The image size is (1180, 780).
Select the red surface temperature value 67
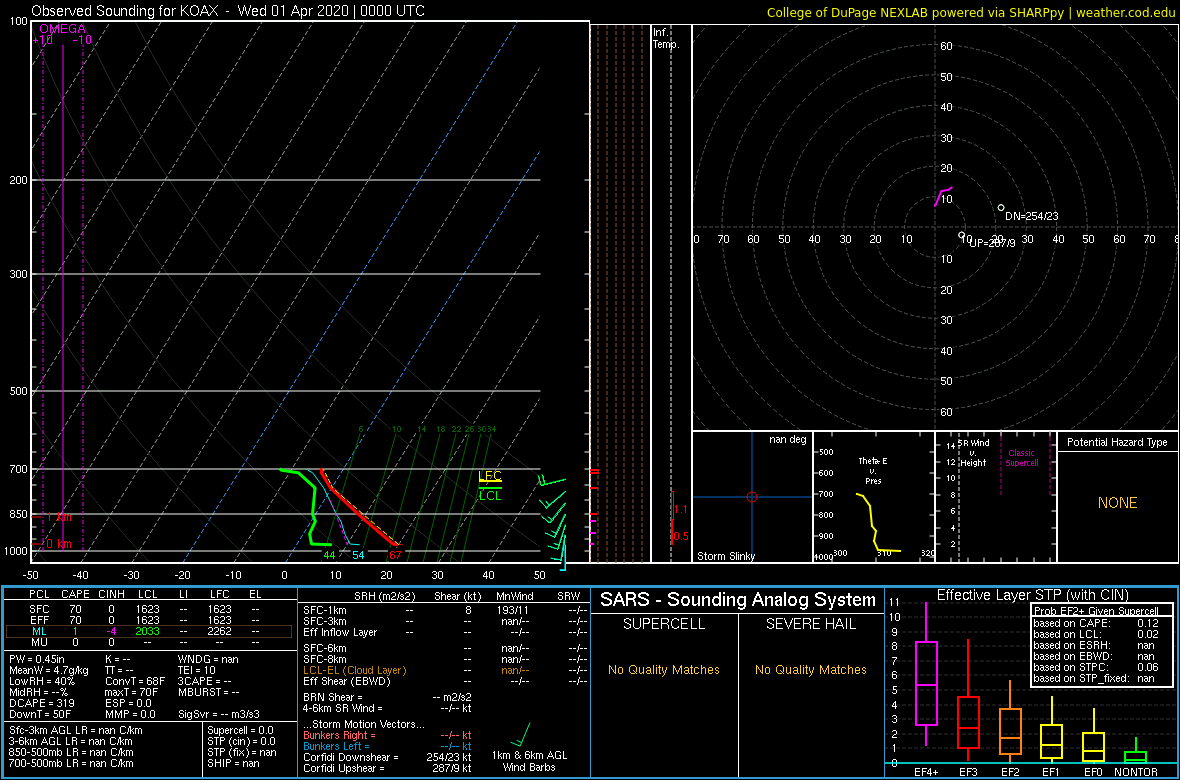(394, 555)
